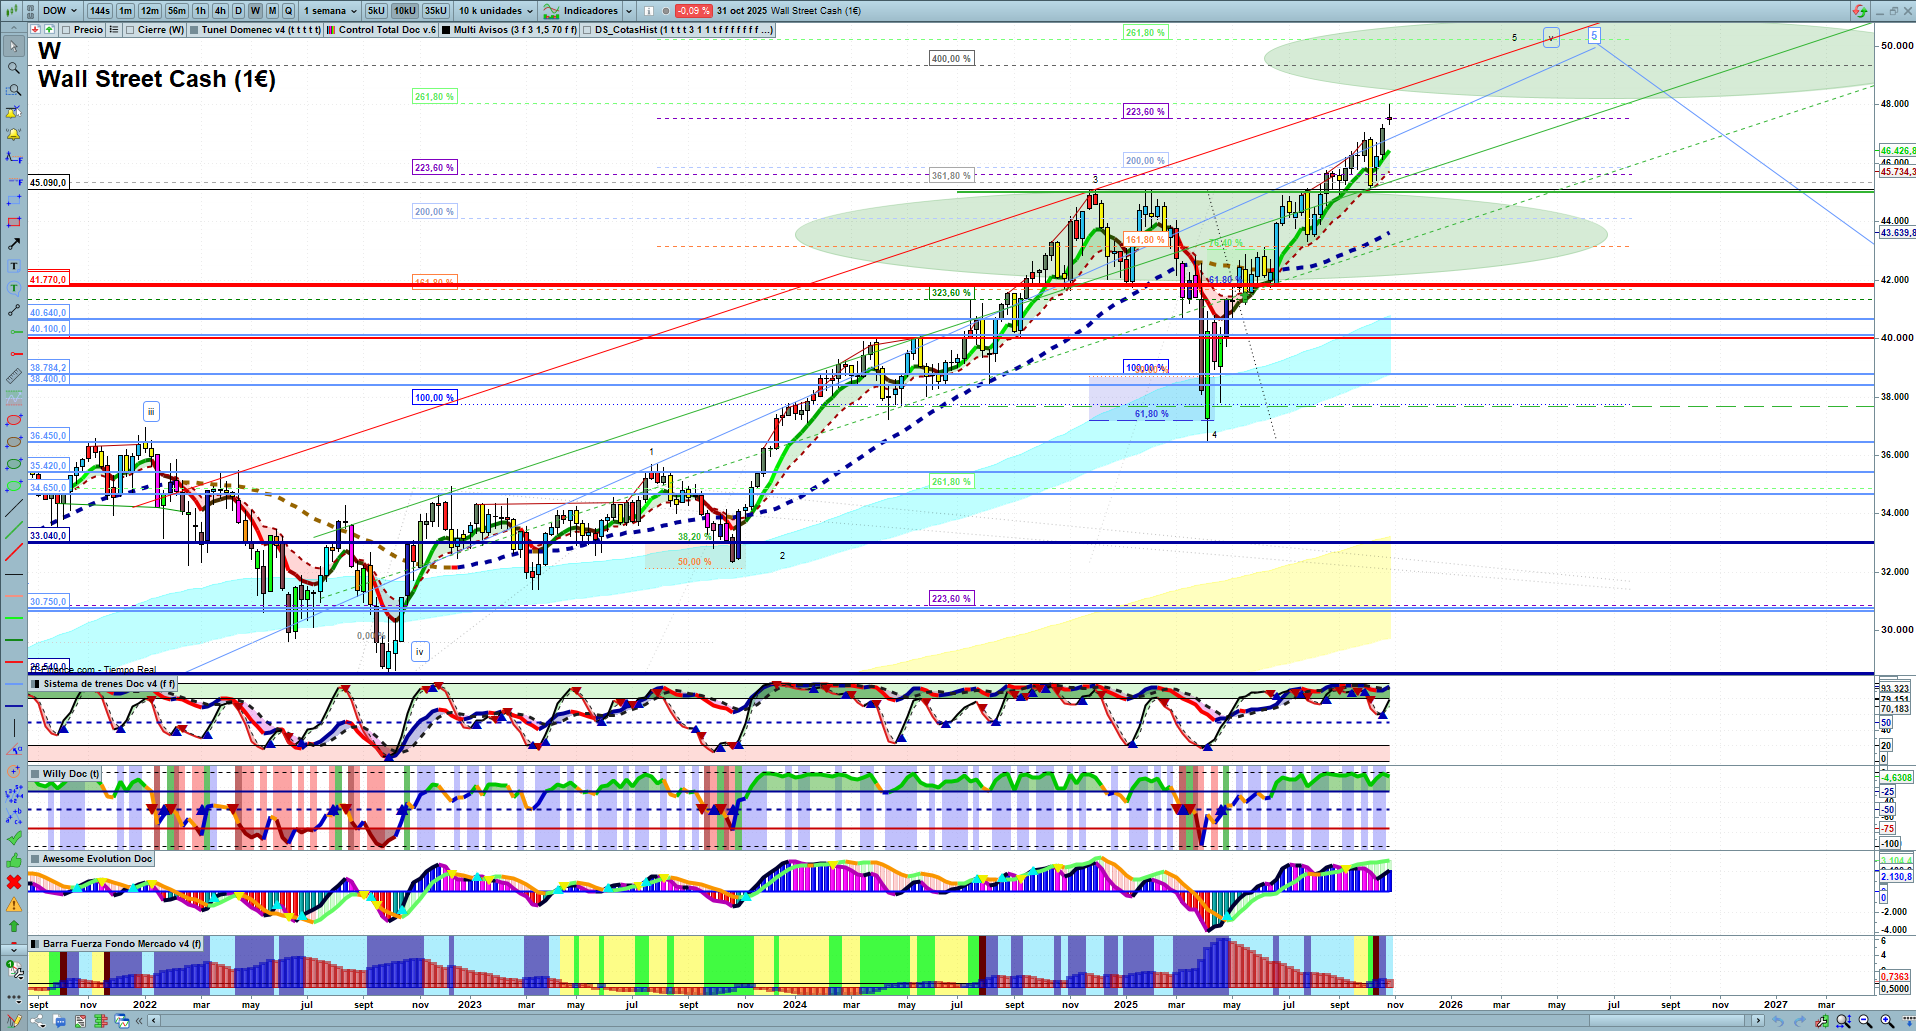Click the green up-arrow indicator icon

[x=49, y=30]
